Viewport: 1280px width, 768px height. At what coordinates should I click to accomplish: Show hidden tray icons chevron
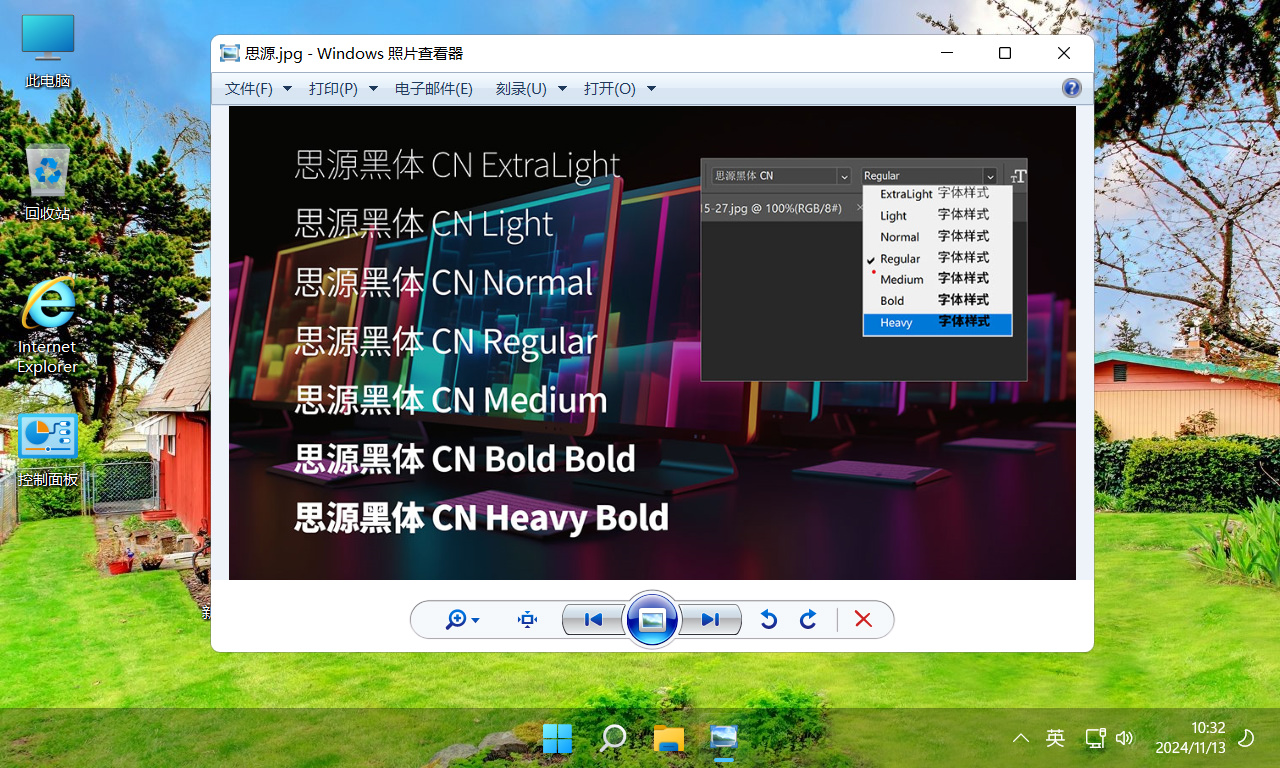click(x=1021, y=738)
